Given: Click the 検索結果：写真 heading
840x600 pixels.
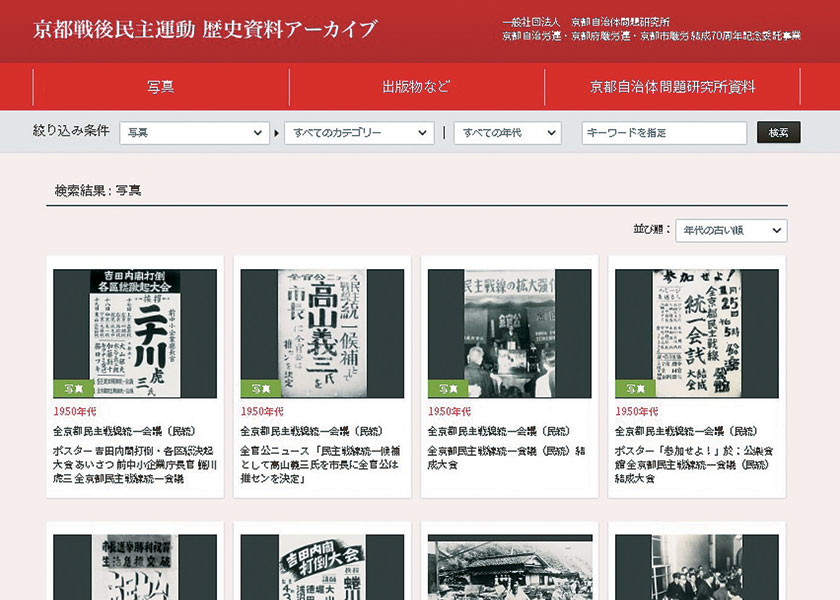Looking at the screenshot, I should coord(98,190).
